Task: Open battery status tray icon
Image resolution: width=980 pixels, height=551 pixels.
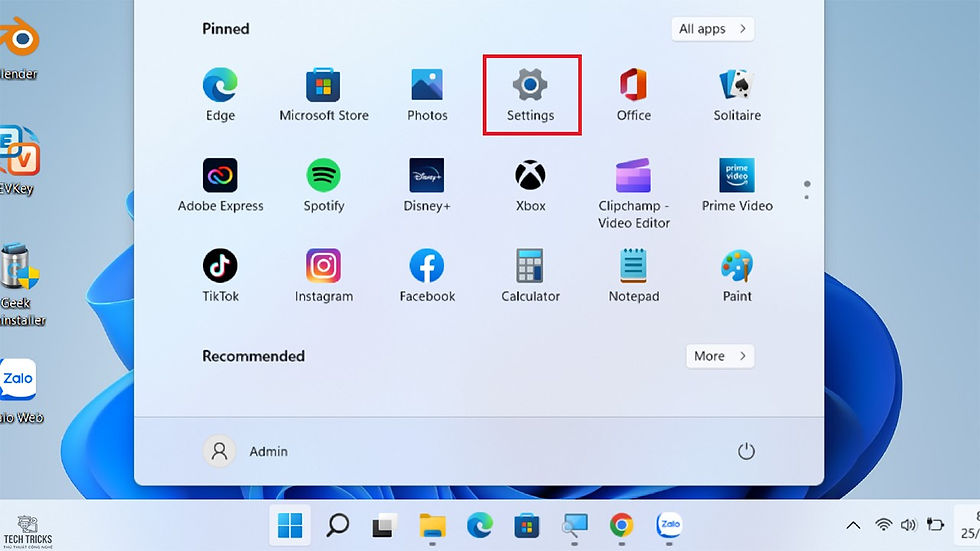Action: 935,524
